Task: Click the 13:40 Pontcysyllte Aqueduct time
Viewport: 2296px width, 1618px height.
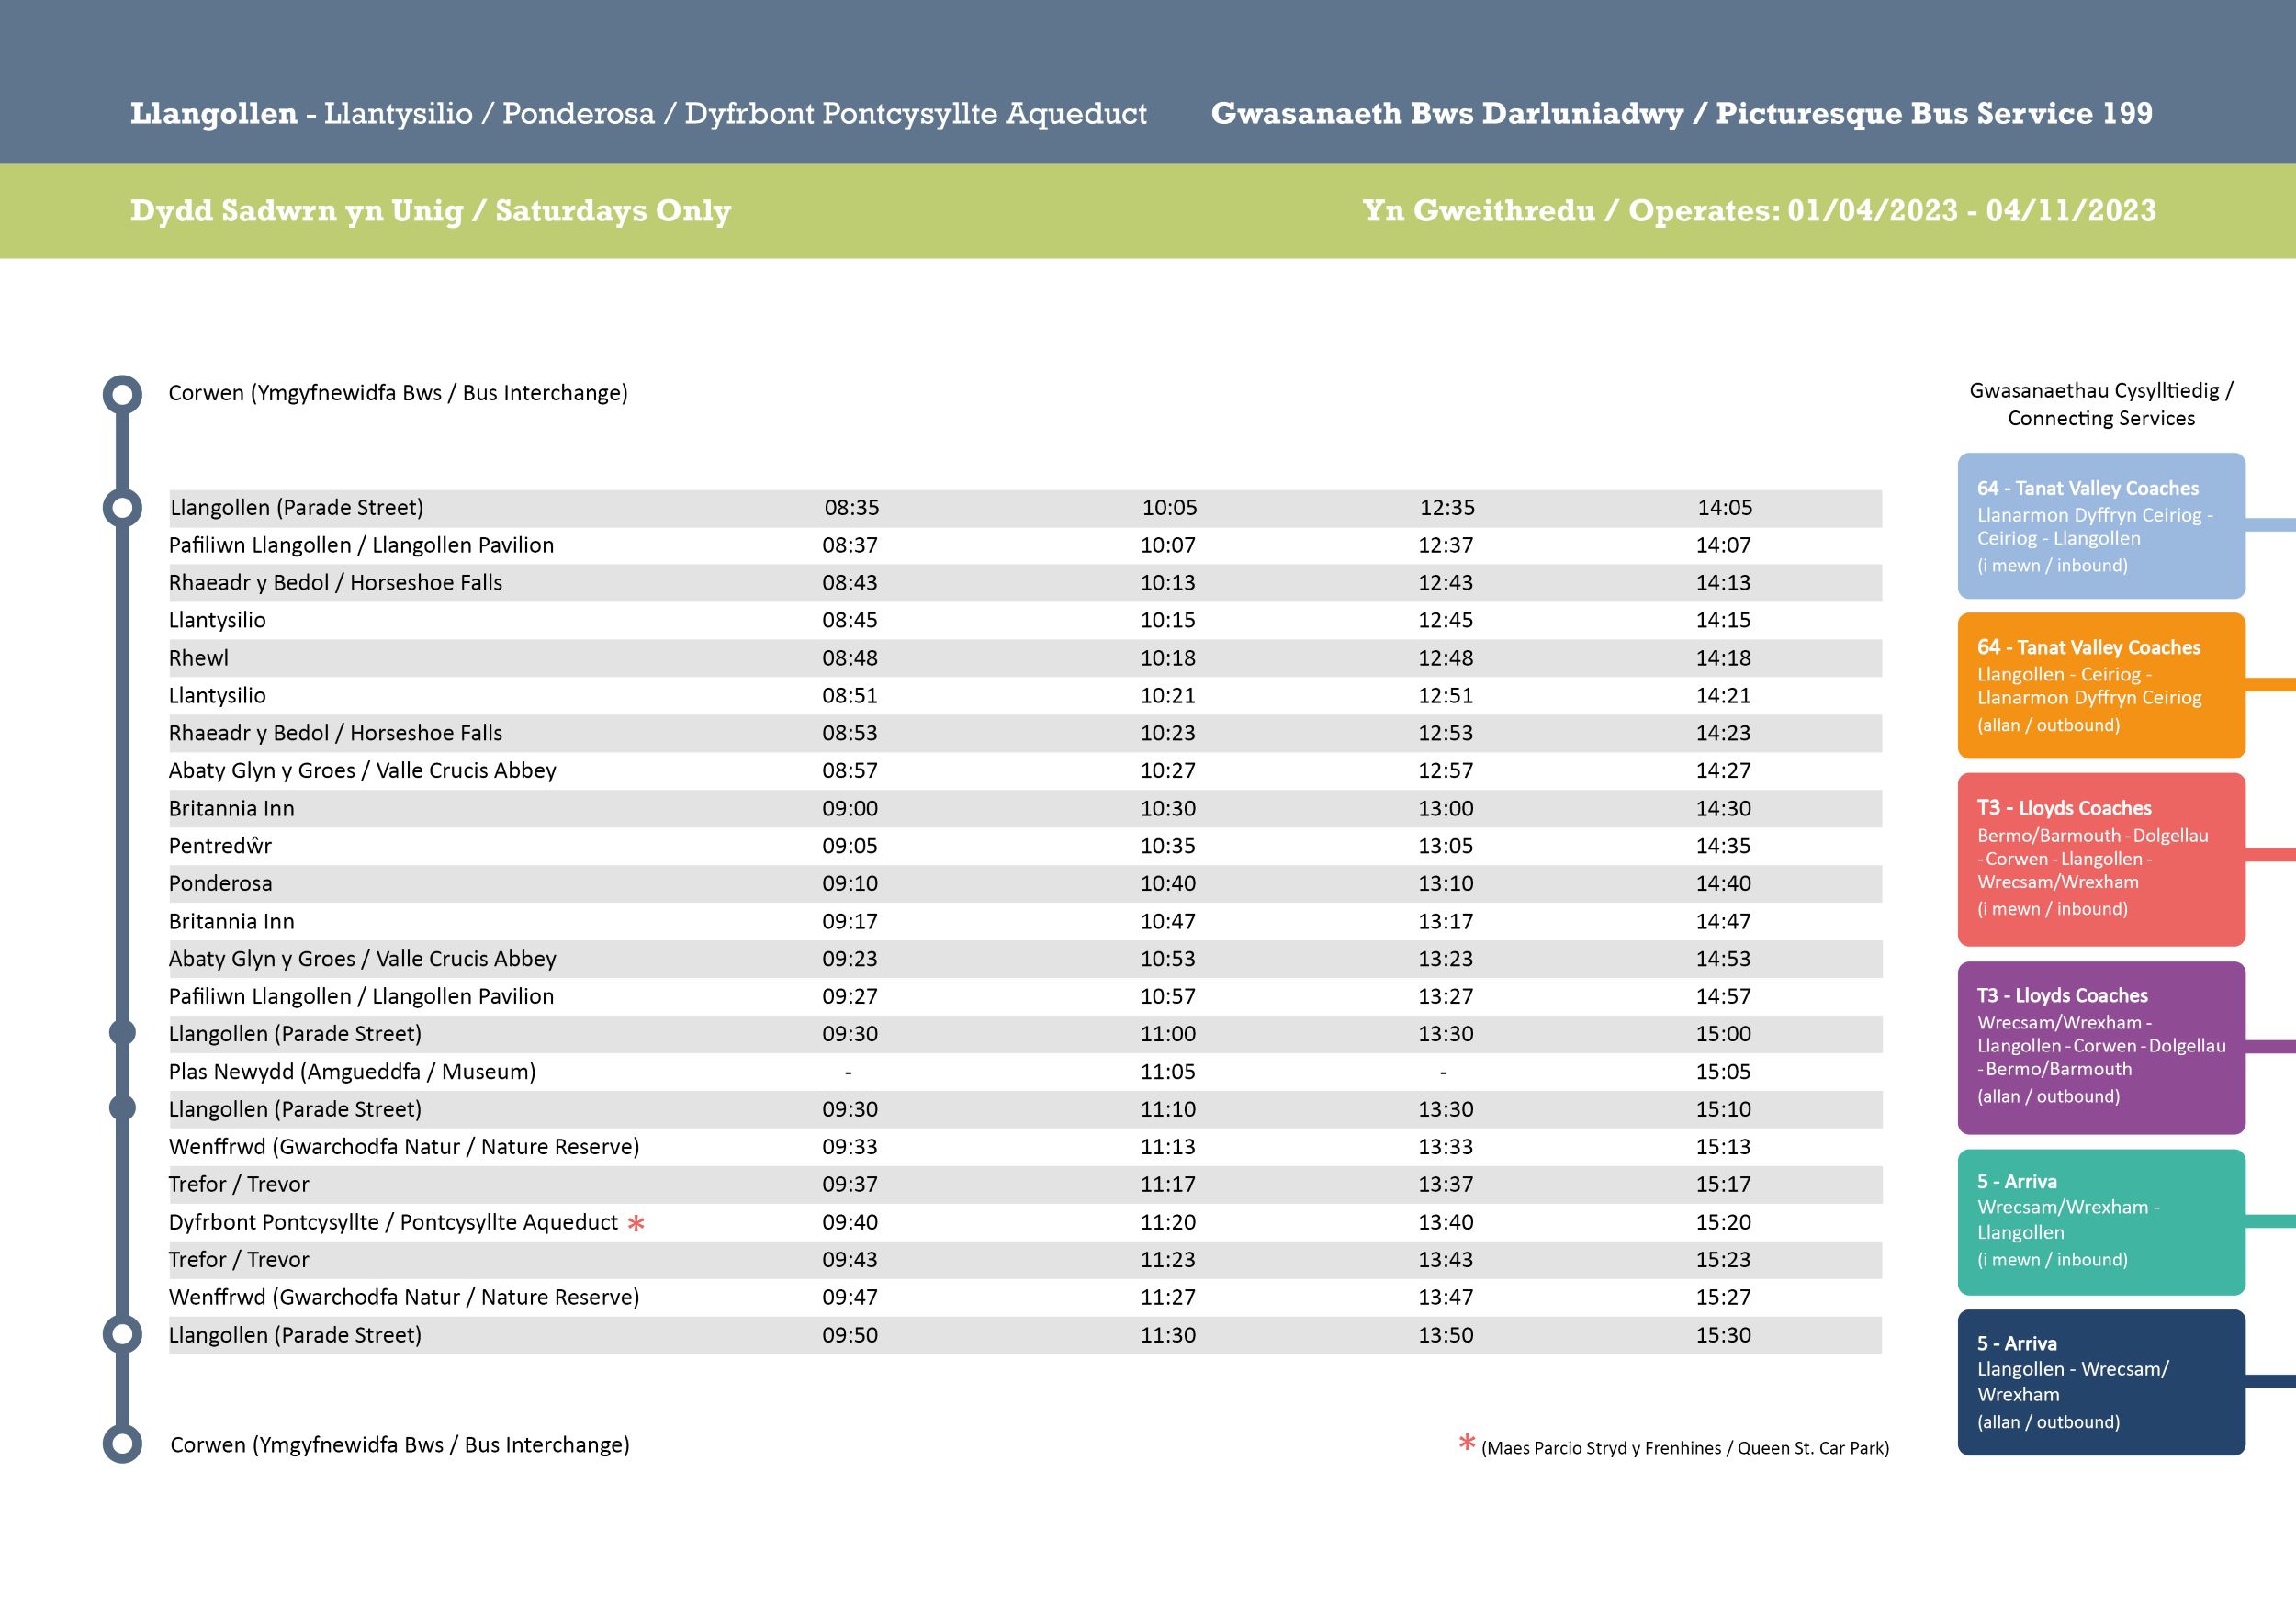Action: 1446,1222
